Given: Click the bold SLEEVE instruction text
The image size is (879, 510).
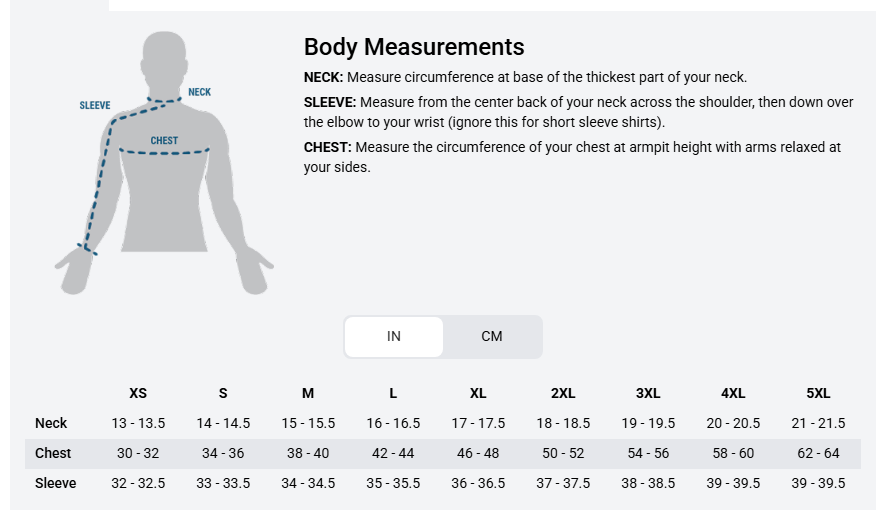Looking at the screenshot, I should (x=330, y=103).
